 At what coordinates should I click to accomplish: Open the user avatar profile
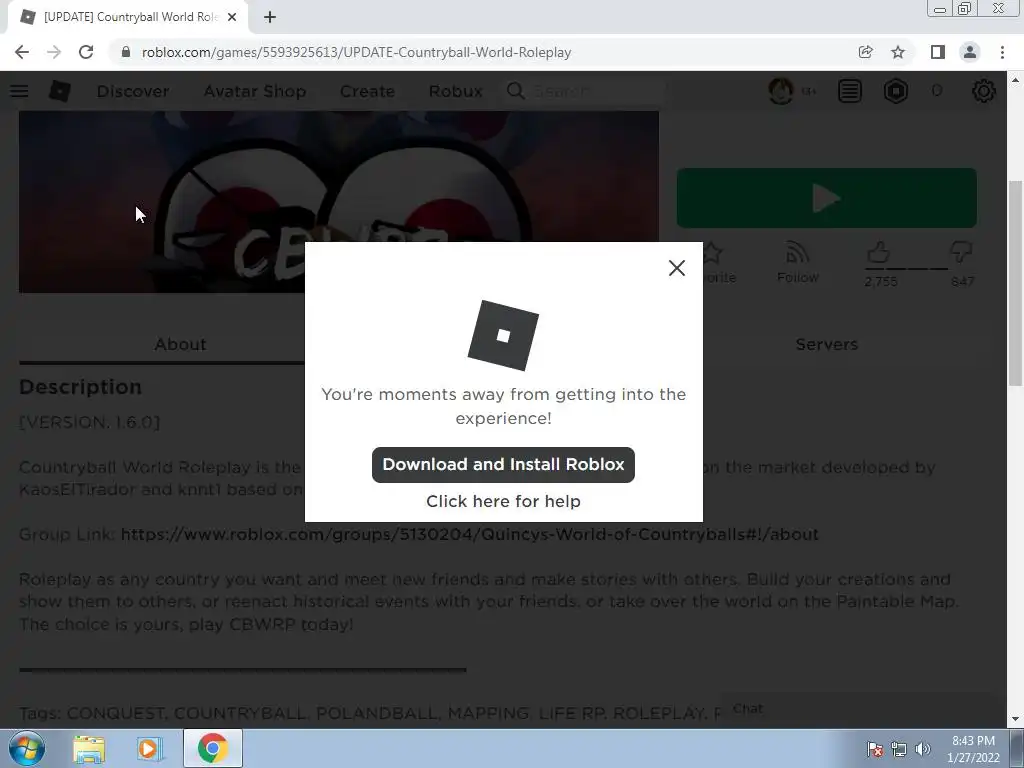[781, 91]
